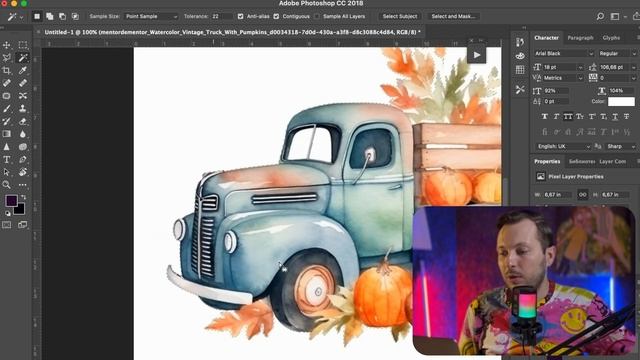Open the search magnifier in options bar

pos(600,16)
